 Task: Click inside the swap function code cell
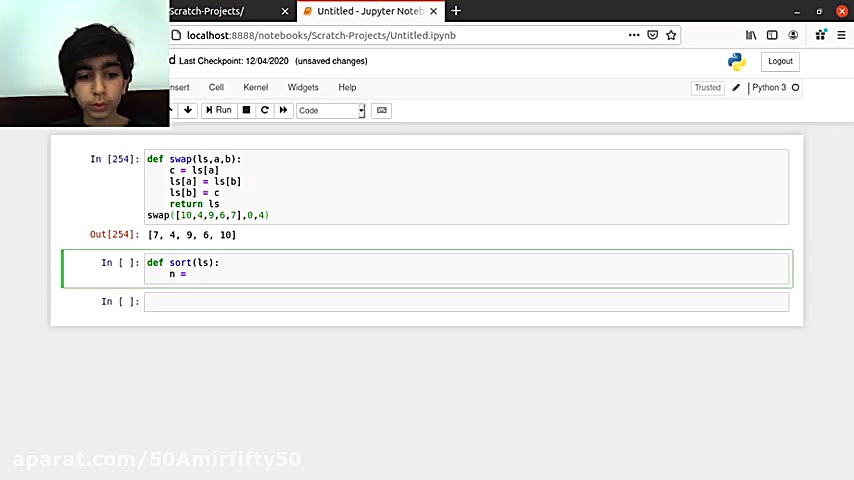coord(466,187)
